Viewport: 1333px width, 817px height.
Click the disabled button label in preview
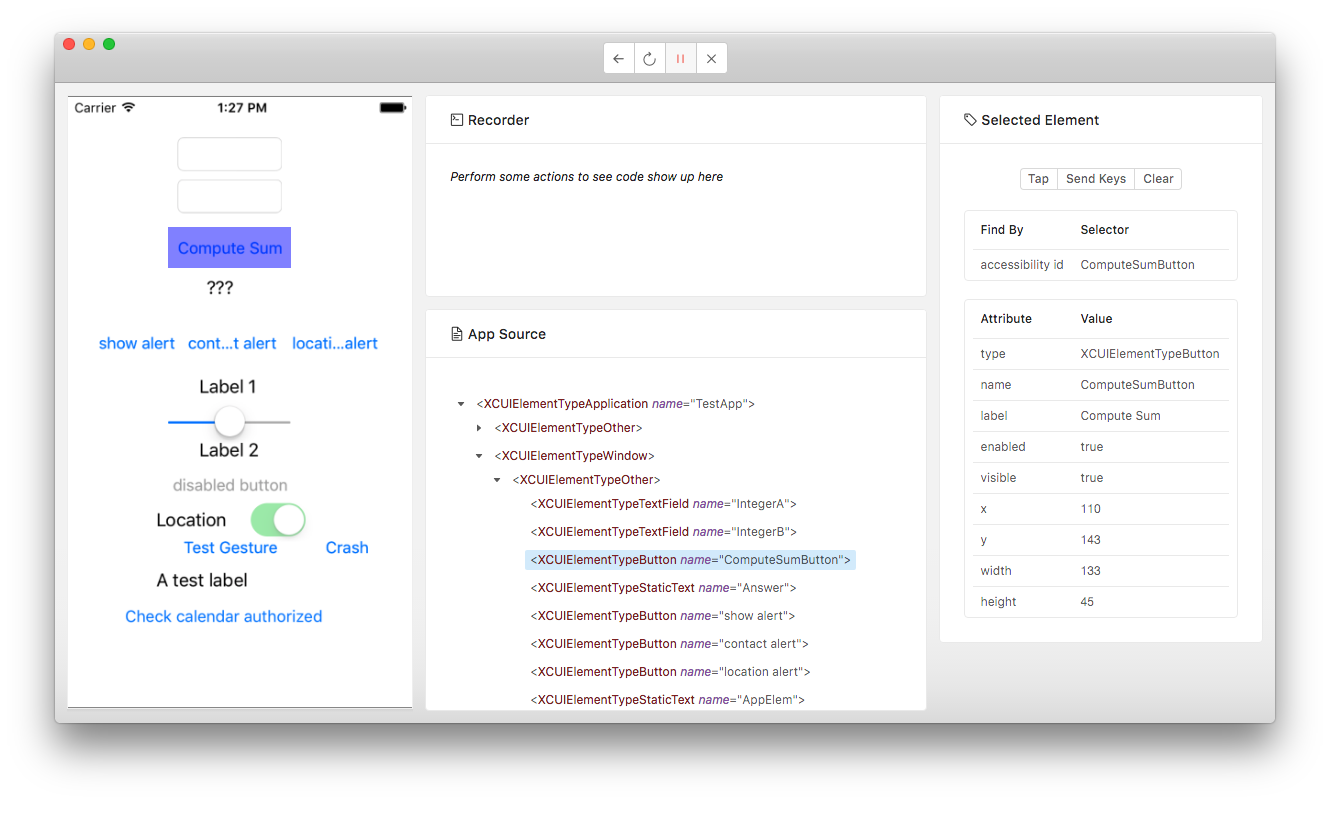[x=230, y=485]
